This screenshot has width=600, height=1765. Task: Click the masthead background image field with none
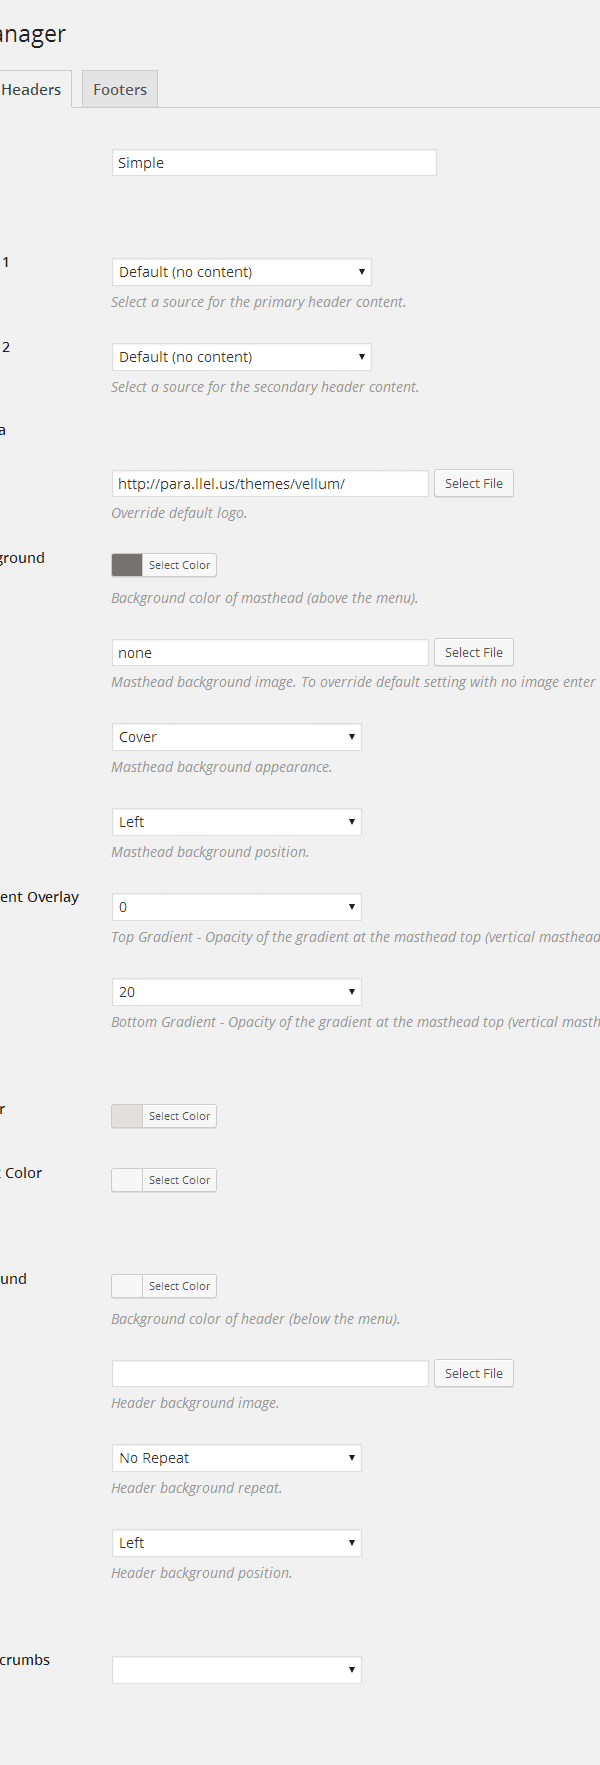tap(270, 653)
